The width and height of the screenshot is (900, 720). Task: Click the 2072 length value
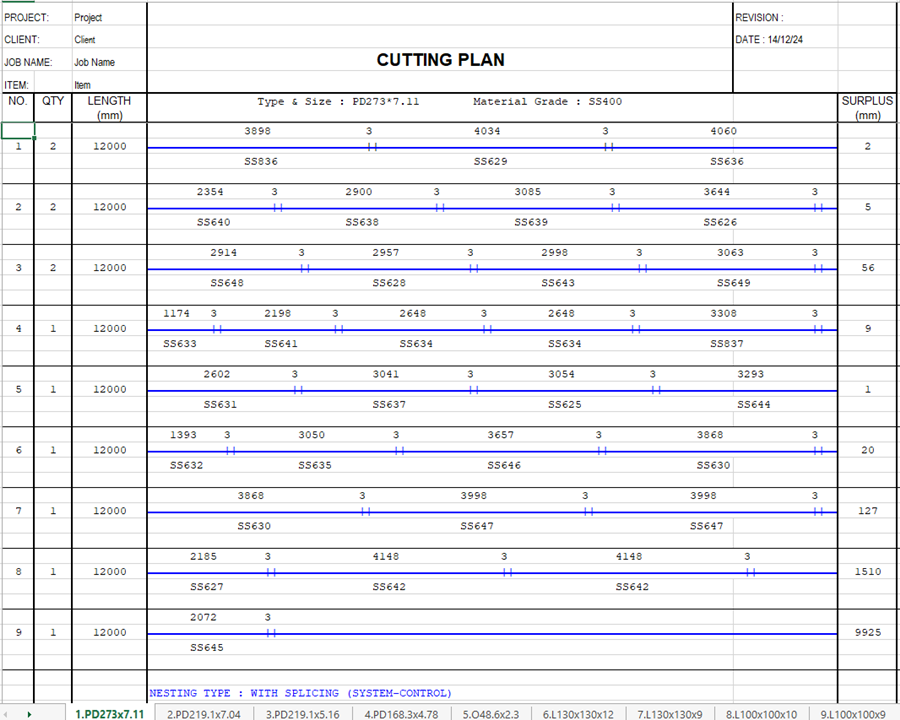(203, 617)
